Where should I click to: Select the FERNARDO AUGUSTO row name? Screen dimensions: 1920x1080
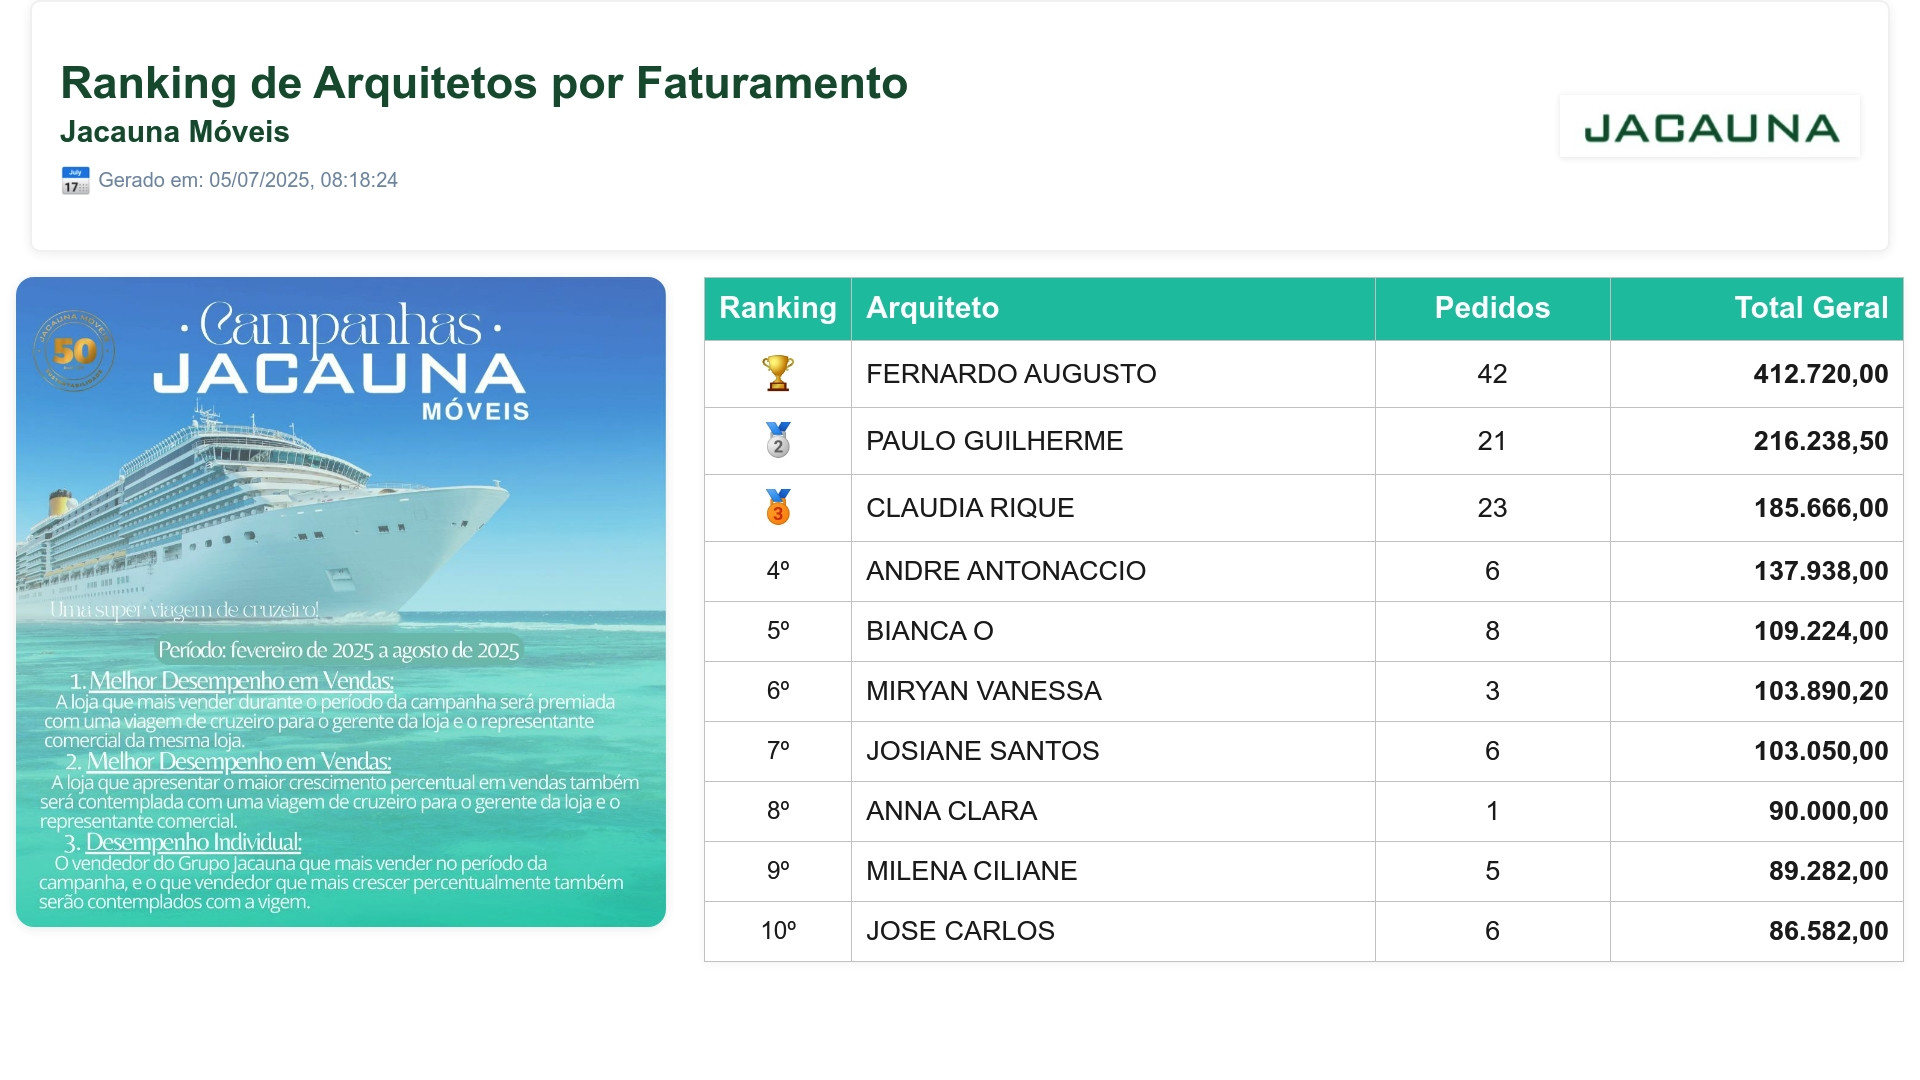click(x=1011, y=374)
